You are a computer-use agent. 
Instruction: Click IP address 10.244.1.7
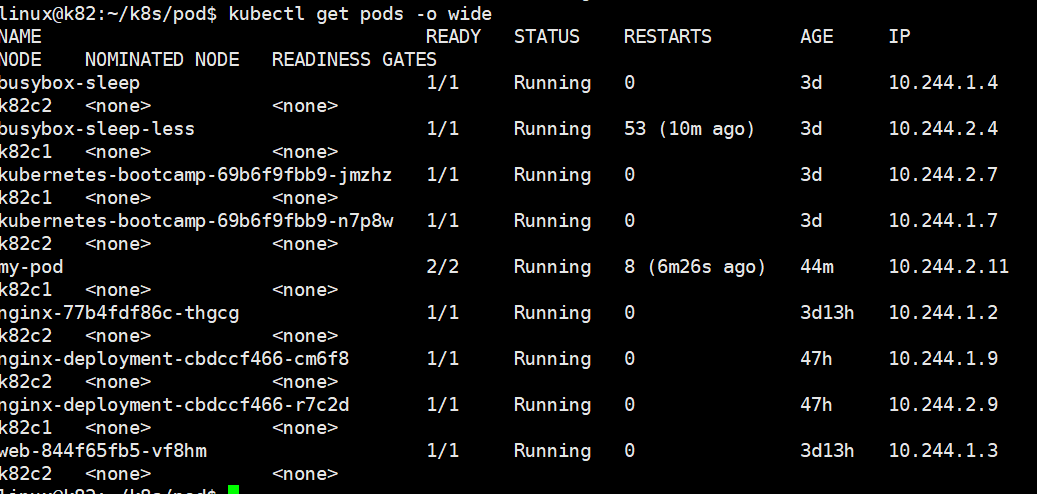pos(943,221)
